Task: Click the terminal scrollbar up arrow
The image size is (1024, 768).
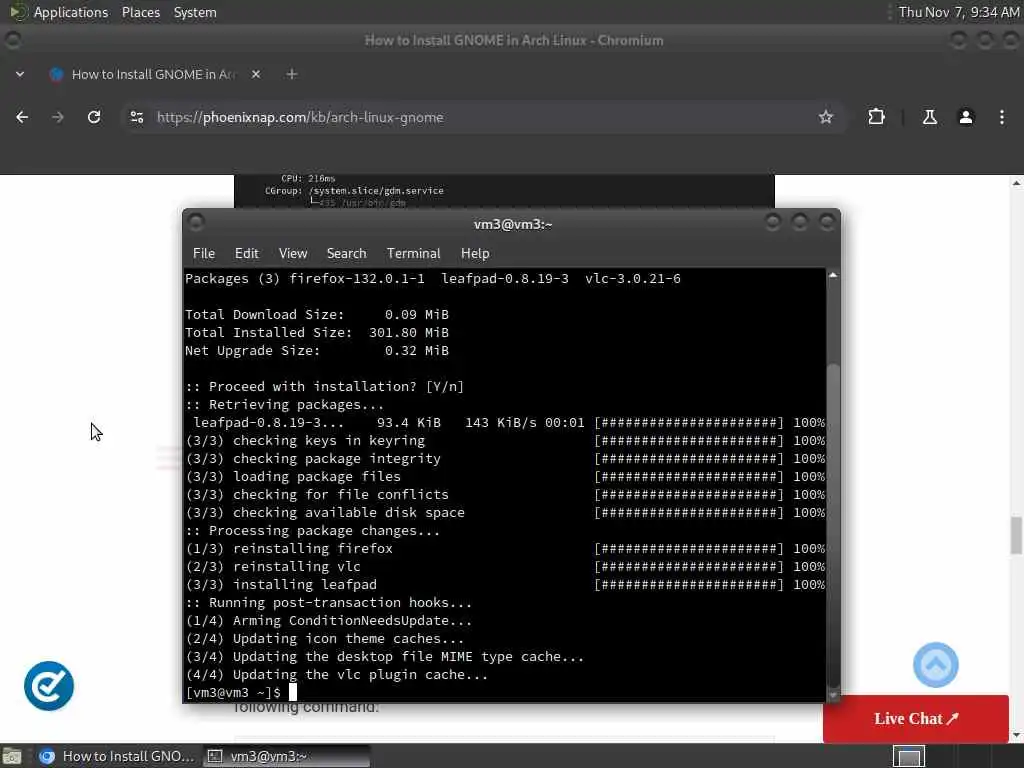Action: [833, 276]
